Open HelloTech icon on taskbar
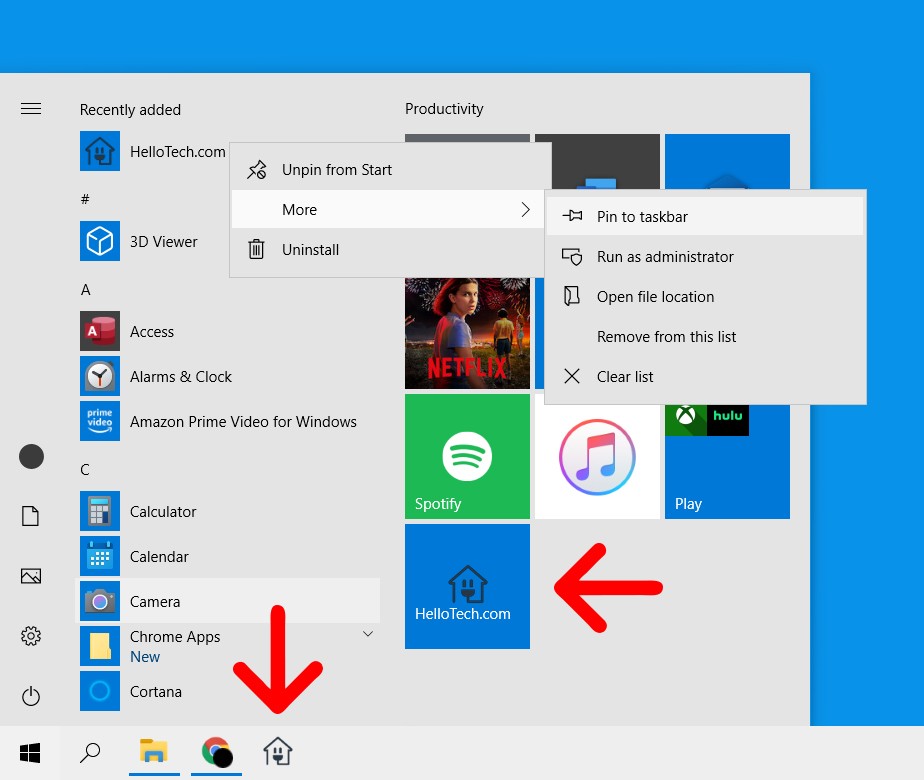924x780 pixels. [x=278, y=752]
